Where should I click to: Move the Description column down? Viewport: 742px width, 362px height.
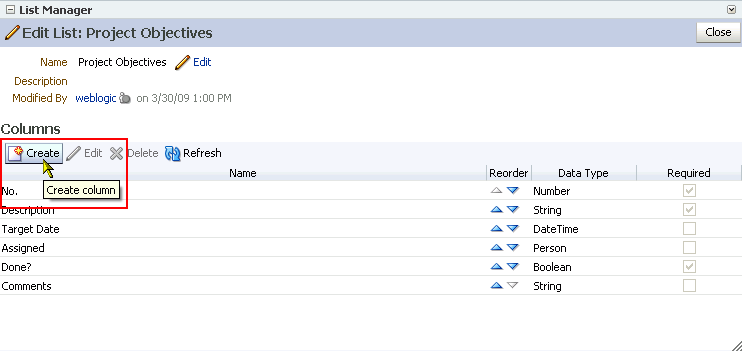click(512, 210)
